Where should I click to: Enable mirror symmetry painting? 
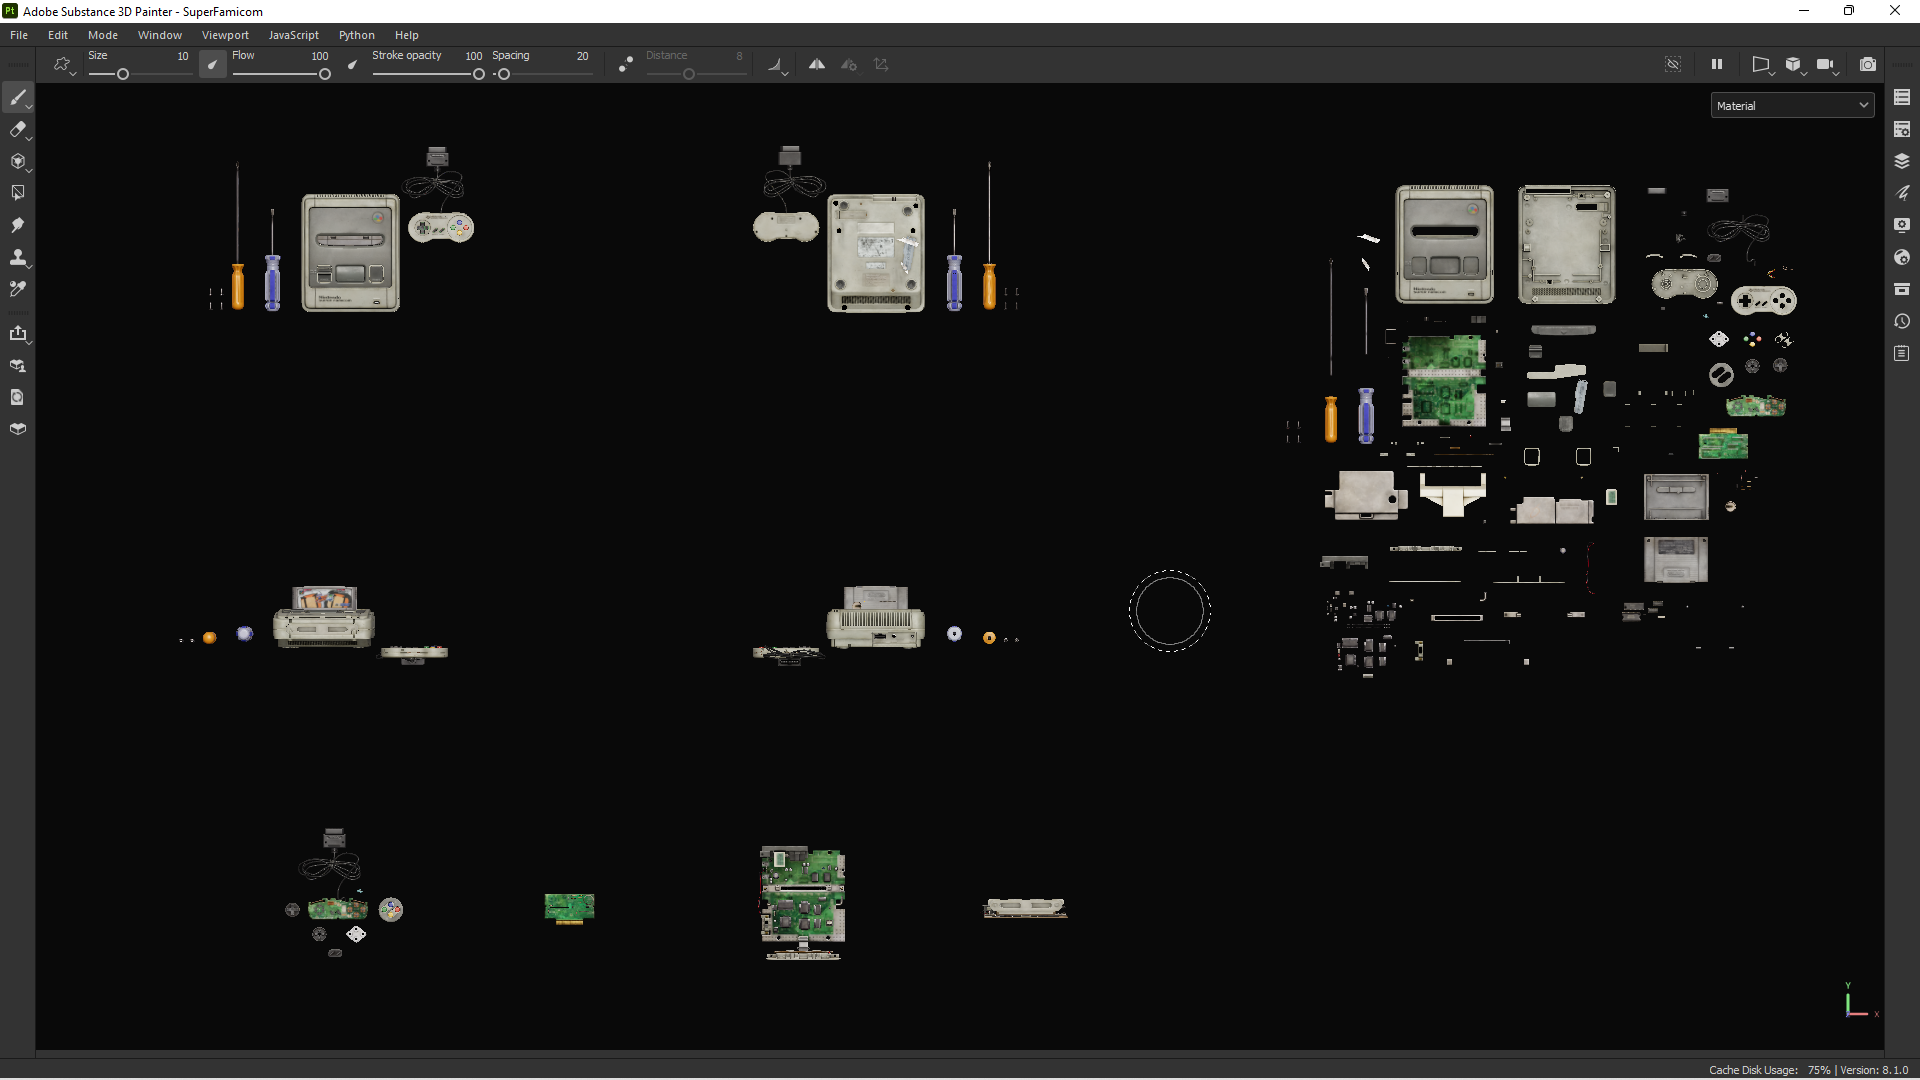817,63
